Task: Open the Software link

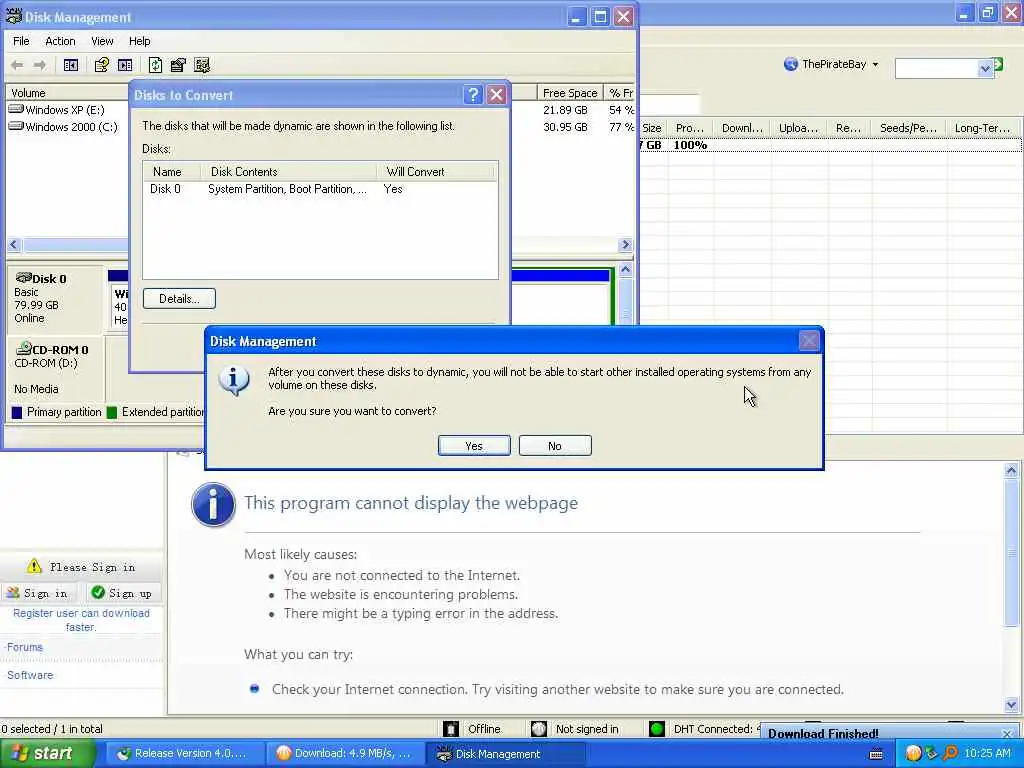Action: click(30, 675)
